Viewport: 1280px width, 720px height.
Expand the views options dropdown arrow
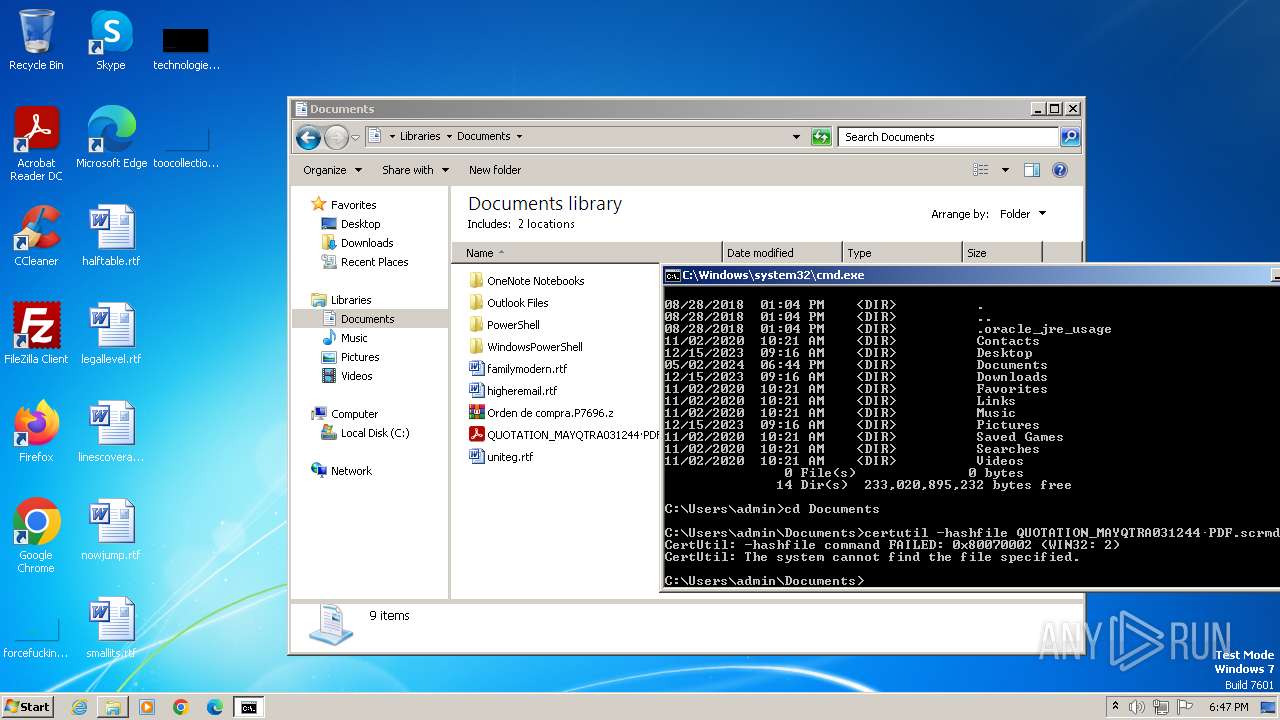[x=1005, y=170]
